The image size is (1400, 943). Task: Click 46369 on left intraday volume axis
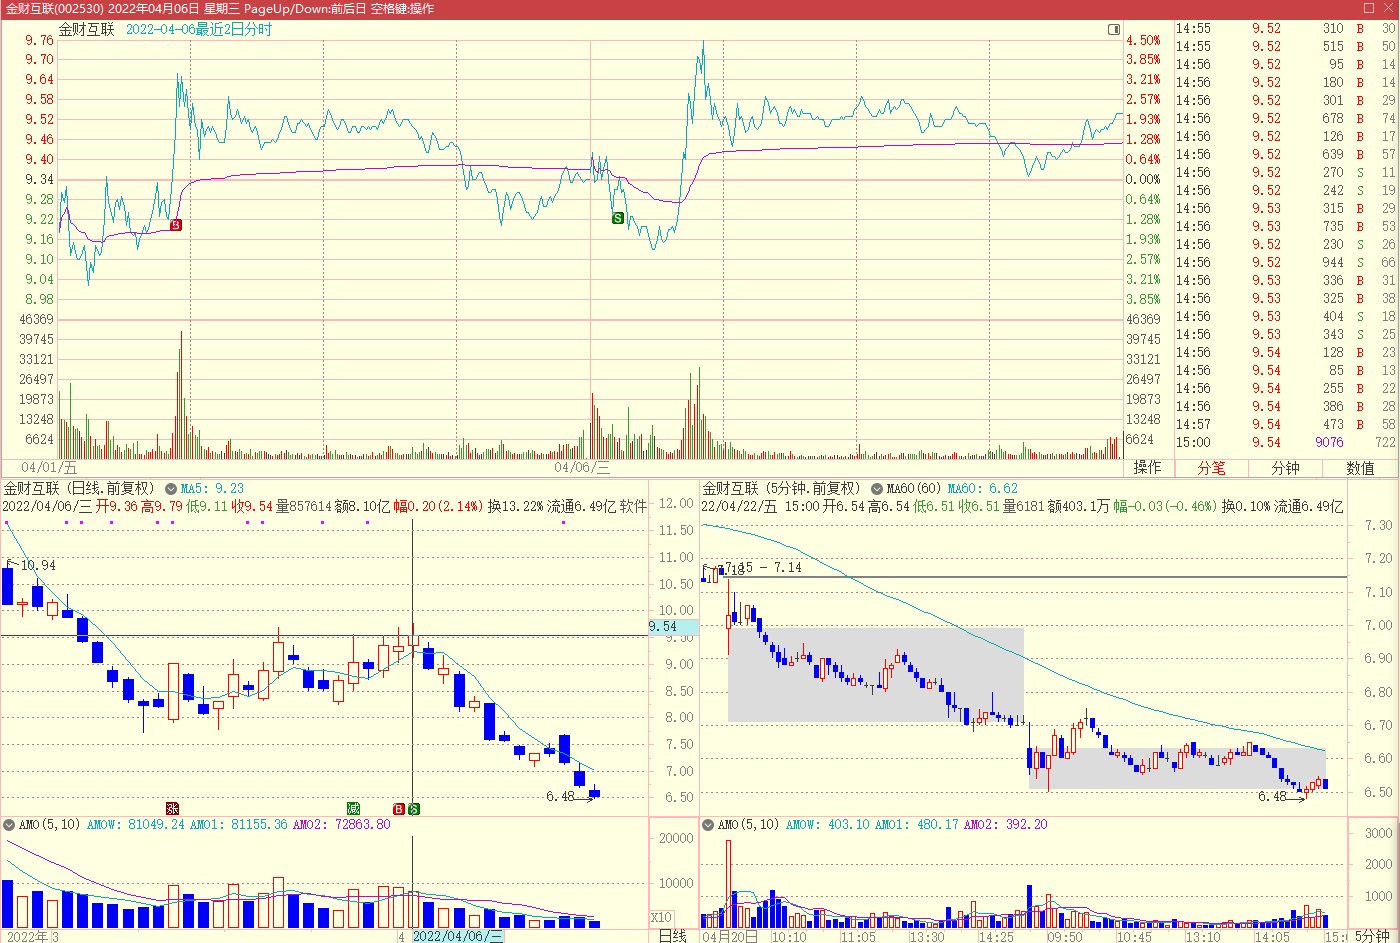37,320
